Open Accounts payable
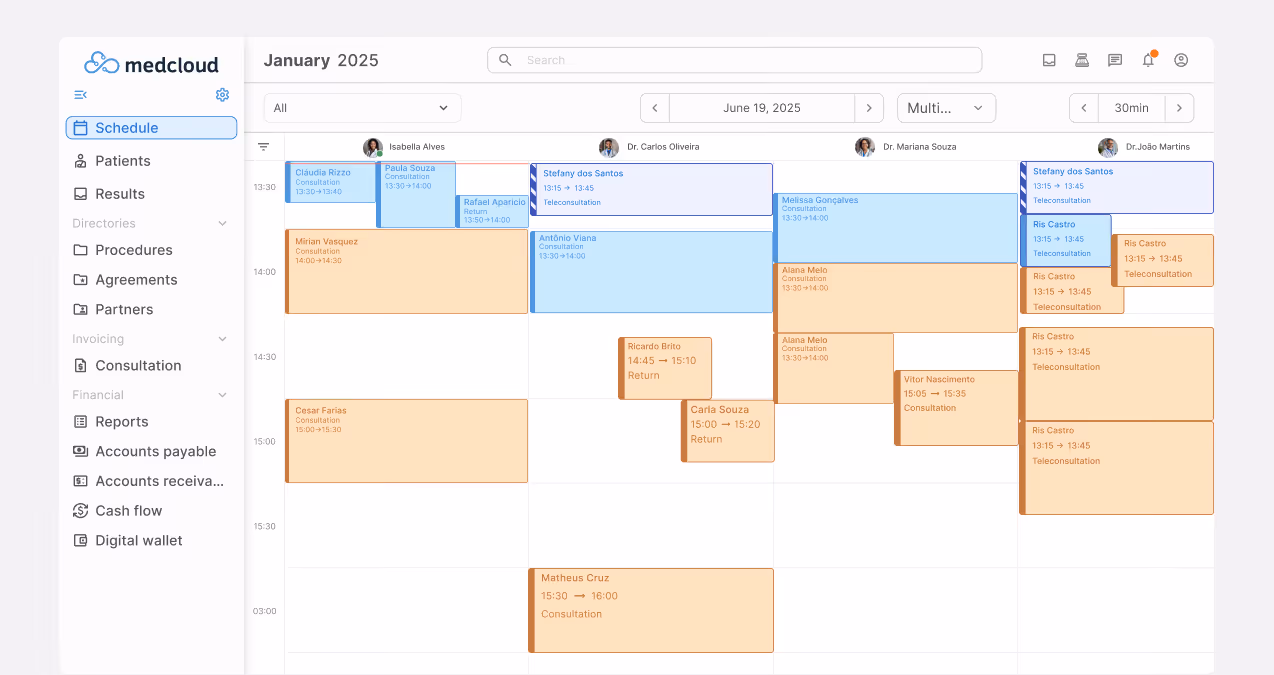 coord(155,451)
